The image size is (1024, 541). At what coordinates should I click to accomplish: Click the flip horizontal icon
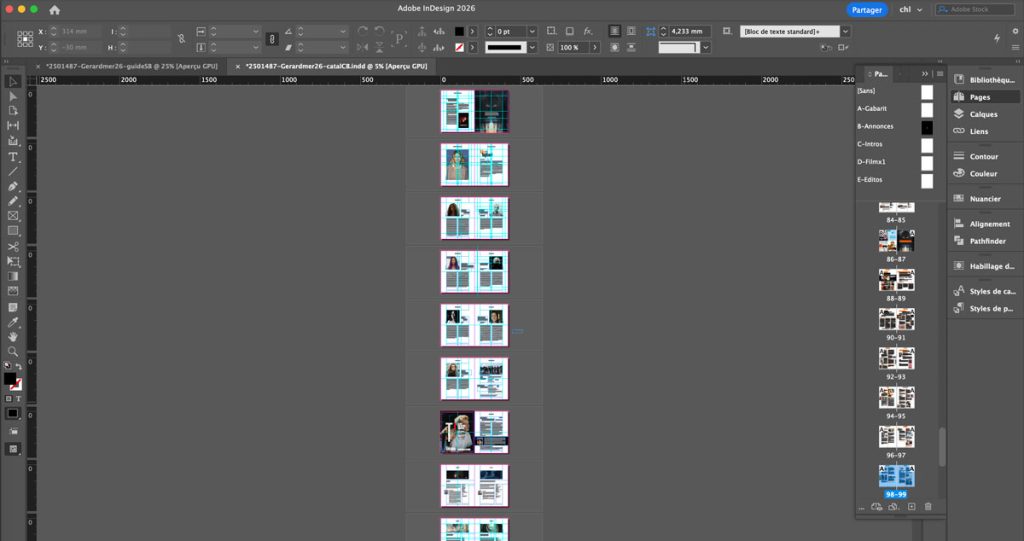click(363, 47)
